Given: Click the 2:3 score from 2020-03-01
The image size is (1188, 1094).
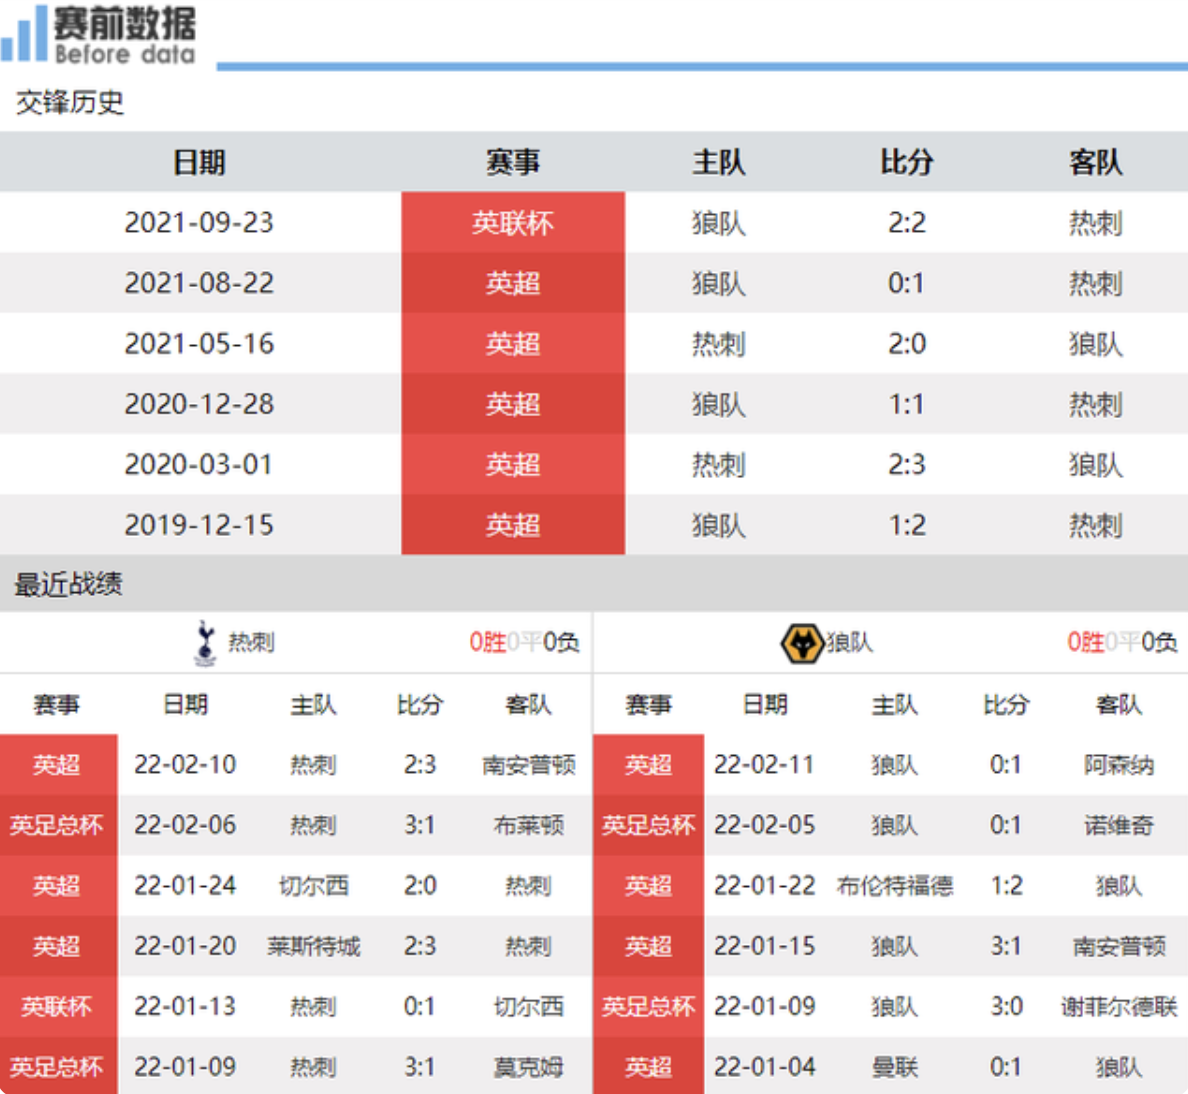Looking at the screenshot, I should click(x=906, y=465).
